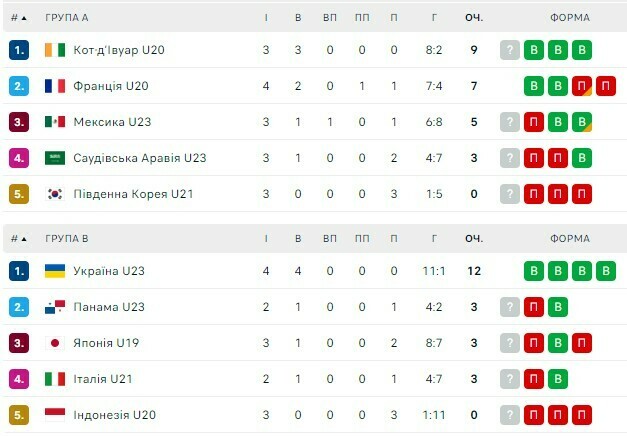Click the Ukraine U23 flag icon
Image resolution: width=627 pixels, height=436 pixels.
[x=54, y=271]
